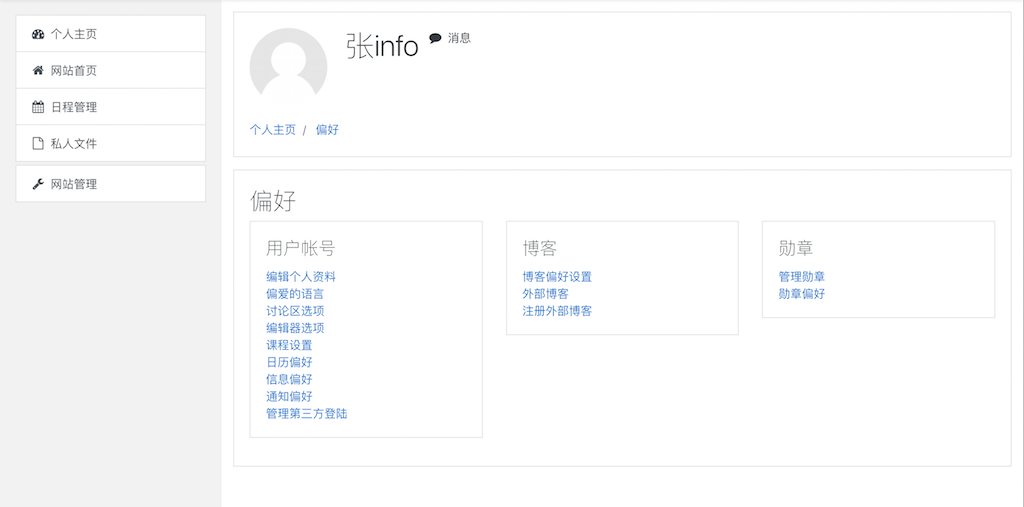Open 偏爱的语言 settings

[x=295, y=294]
